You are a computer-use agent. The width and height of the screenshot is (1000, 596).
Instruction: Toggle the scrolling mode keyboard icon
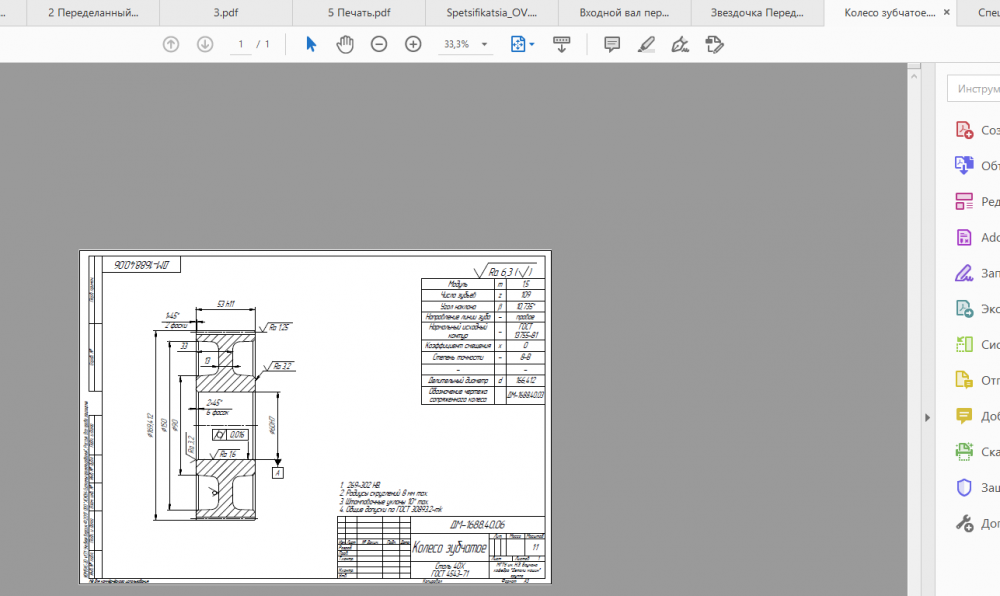562,44
